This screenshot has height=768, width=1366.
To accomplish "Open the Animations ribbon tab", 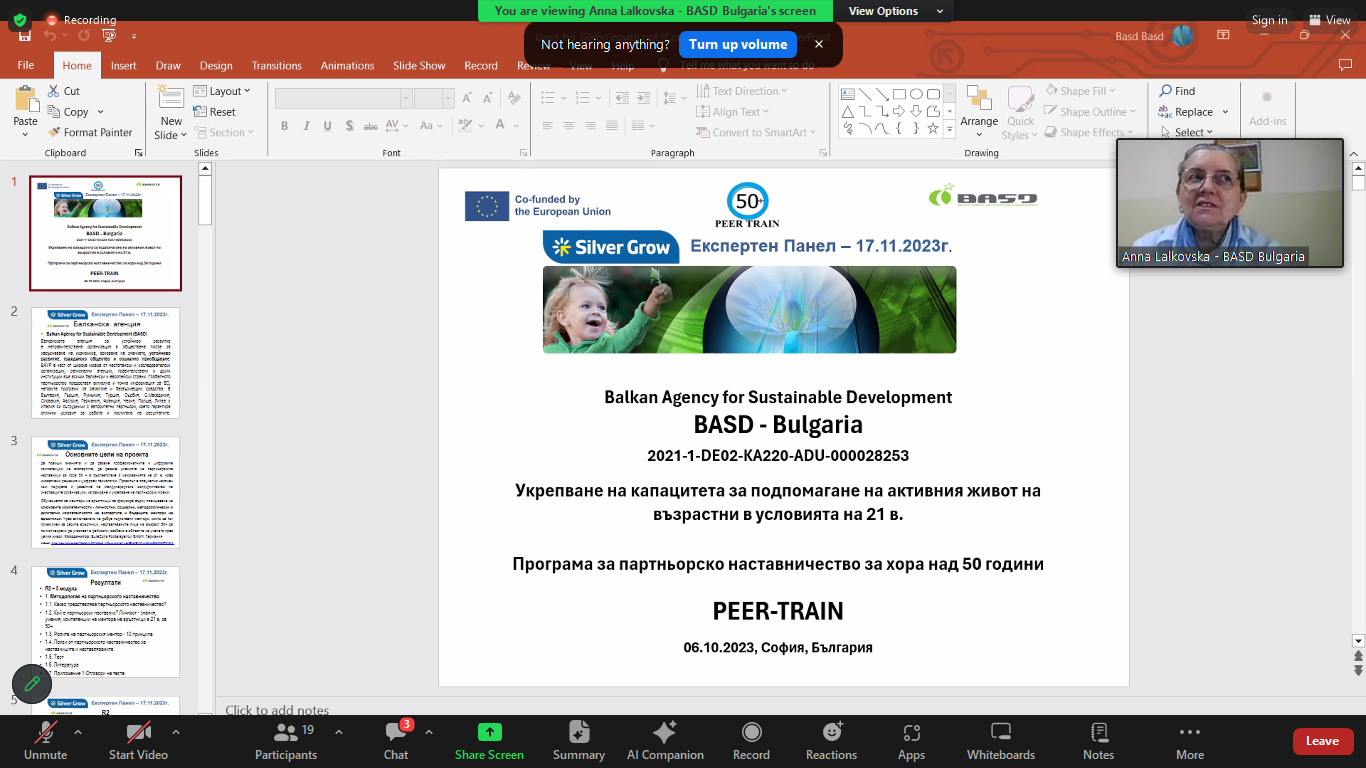I will tap(347, 65).
